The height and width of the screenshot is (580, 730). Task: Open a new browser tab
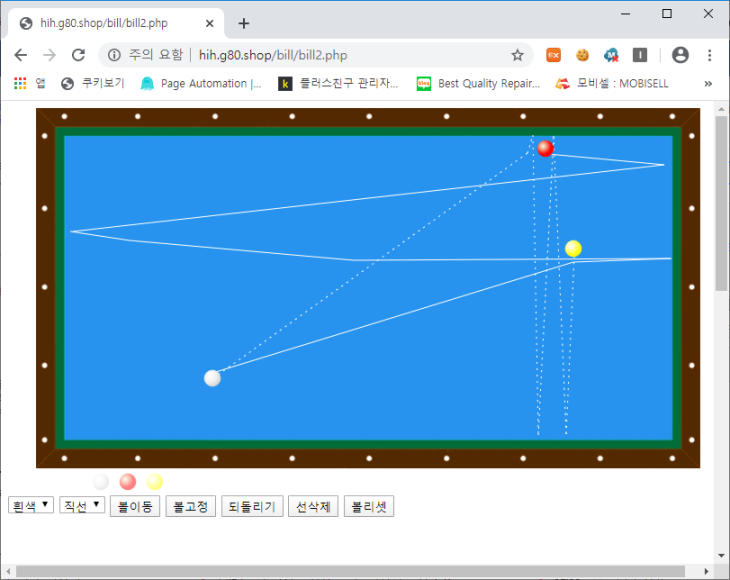coord(244,23)
